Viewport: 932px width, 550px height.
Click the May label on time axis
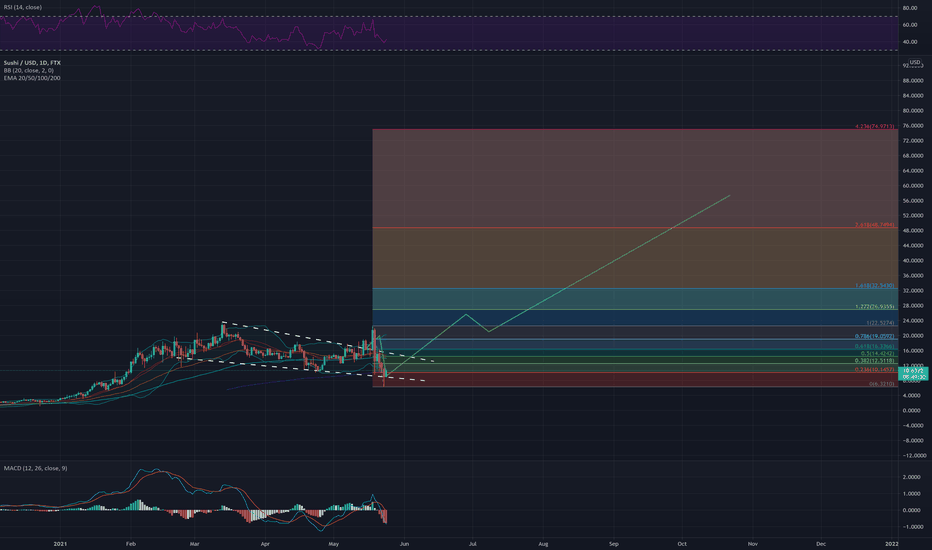[x=333, y=543]
